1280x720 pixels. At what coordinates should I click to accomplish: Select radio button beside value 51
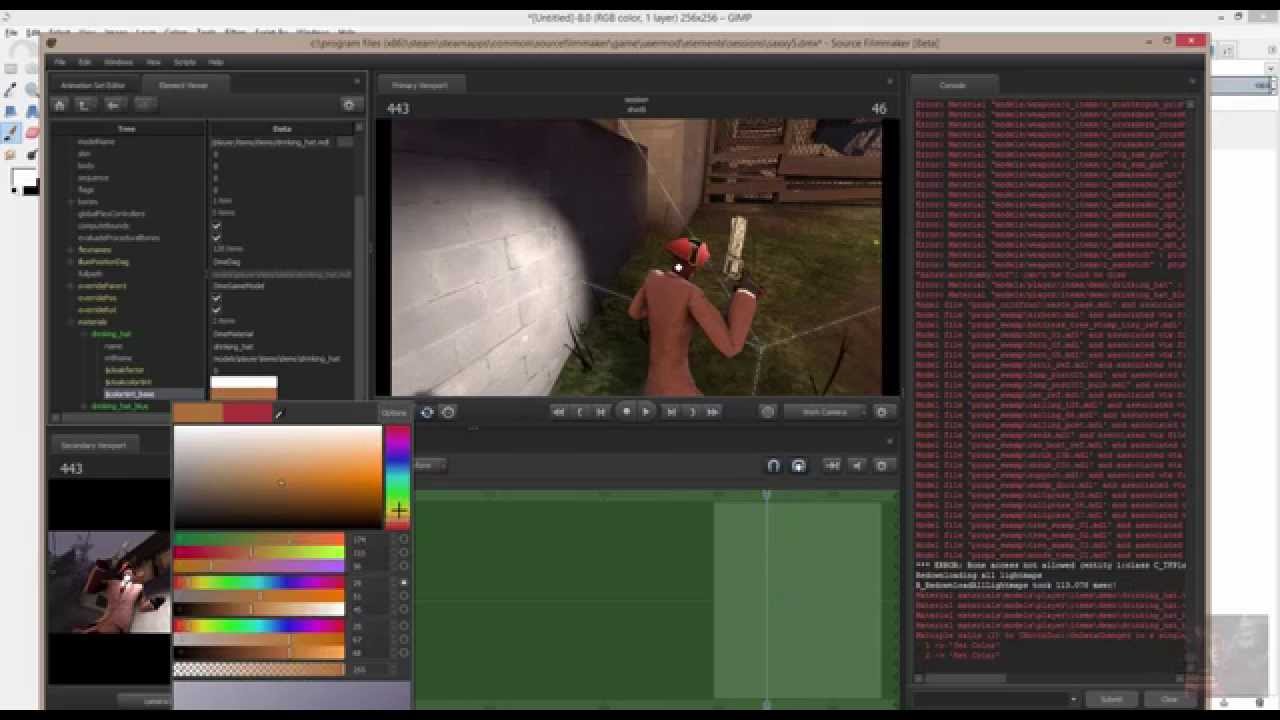point(403,596)
